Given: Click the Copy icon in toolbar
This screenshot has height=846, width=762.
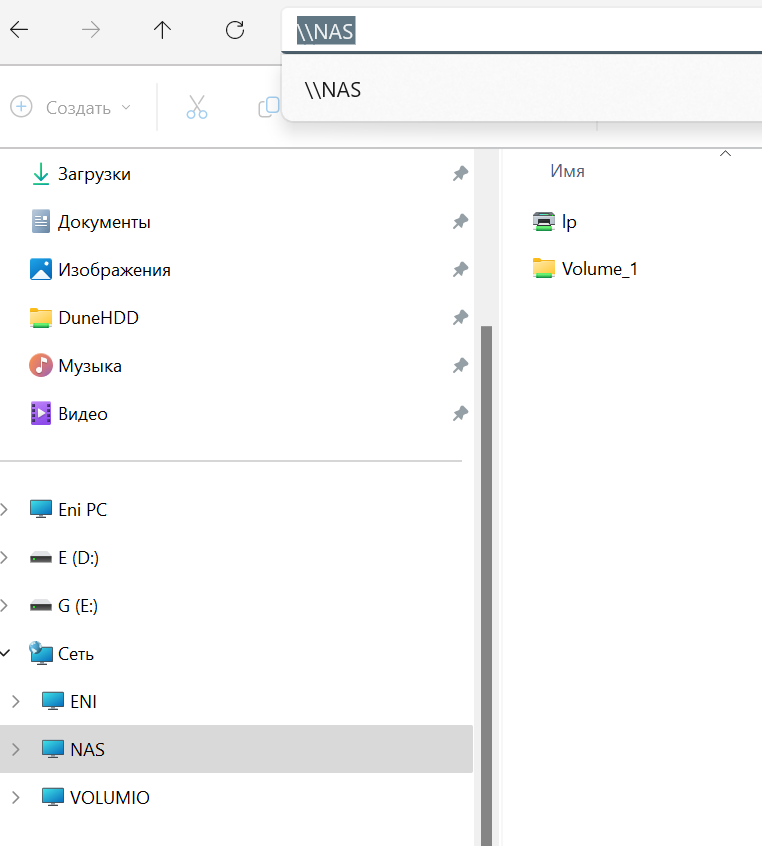Looking at the screenshot, I should pyautogui.click(x=268, y=107).
